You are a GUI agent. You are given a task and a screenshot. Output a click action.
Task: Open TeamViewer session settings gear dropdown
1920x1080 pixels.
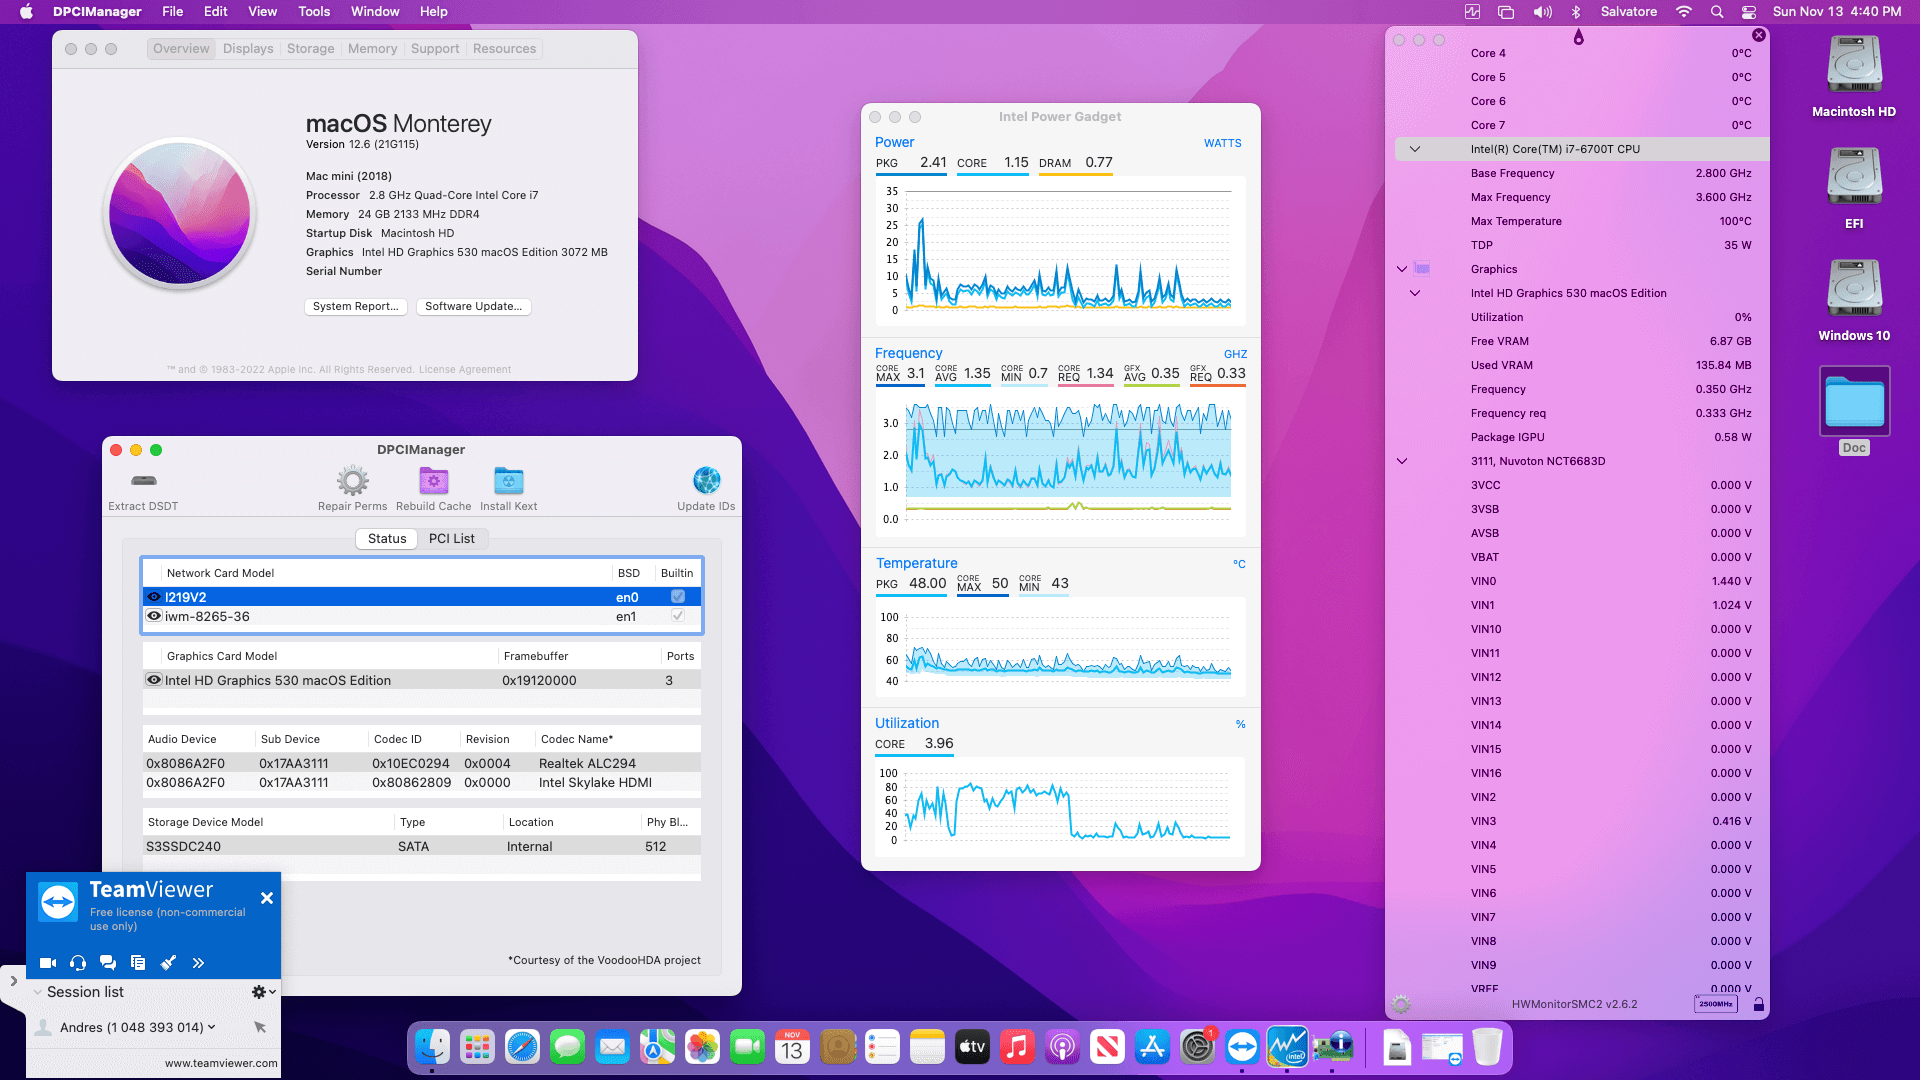click(264, 992)
